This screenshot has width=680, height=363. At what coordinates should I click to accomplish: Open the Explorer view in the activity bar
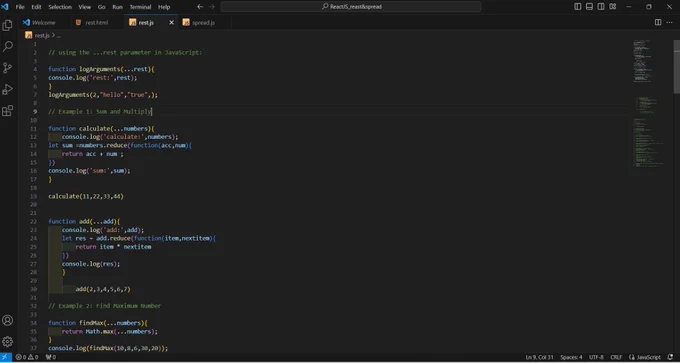click(7, 26)
